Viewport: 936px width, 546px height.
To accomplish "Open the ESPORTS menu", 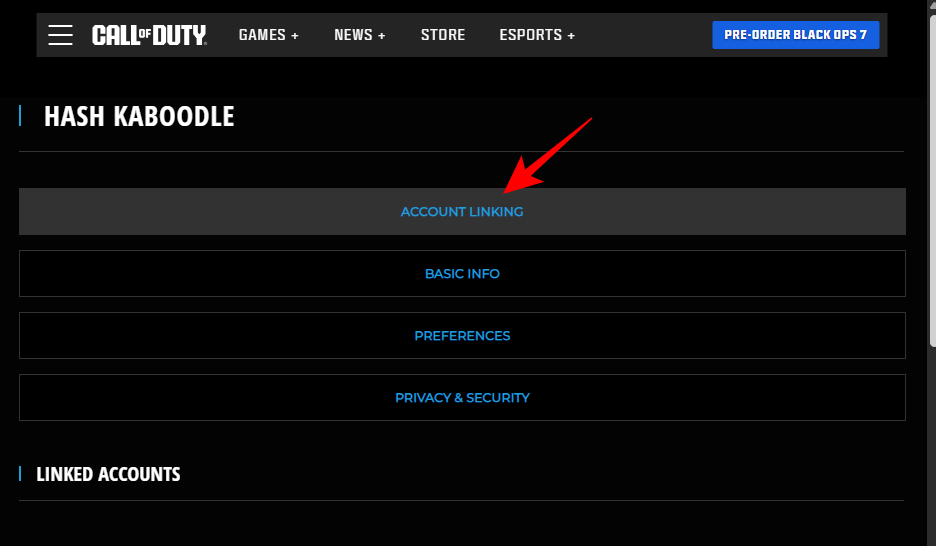I will click(531, 35).
